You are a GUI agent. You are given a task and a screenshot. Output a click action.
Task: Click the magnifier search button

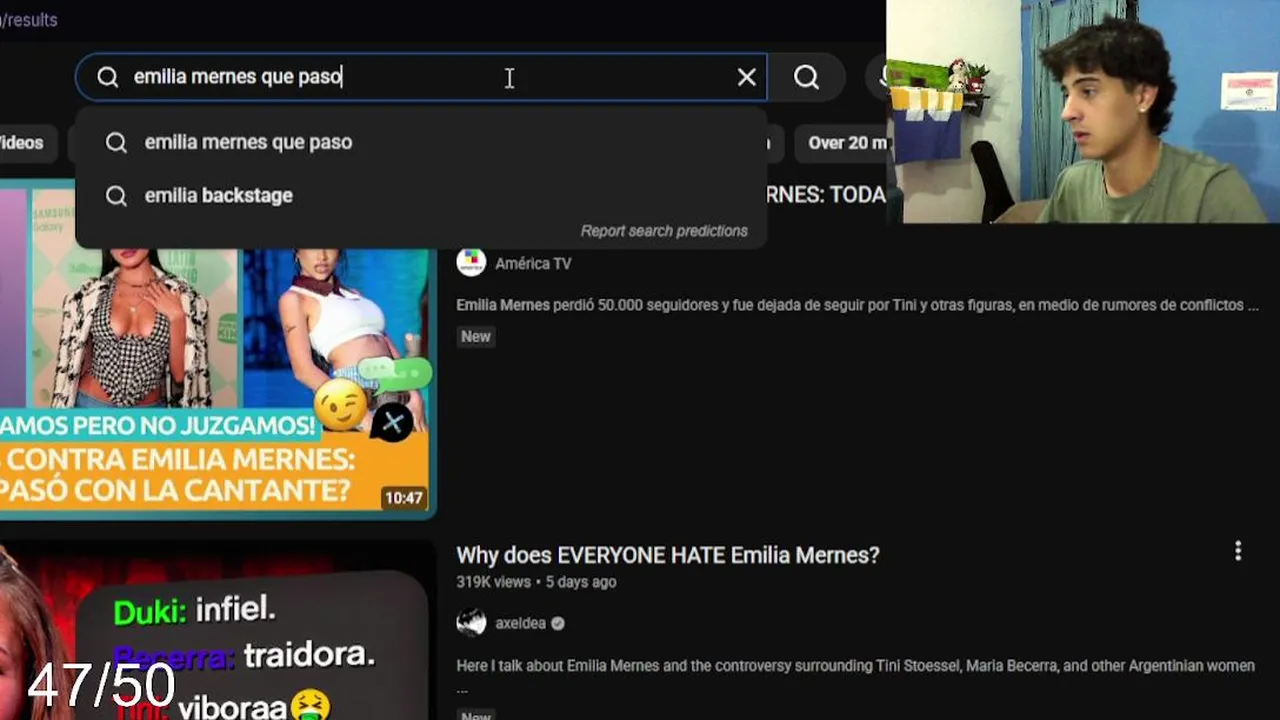coord(806,77)
